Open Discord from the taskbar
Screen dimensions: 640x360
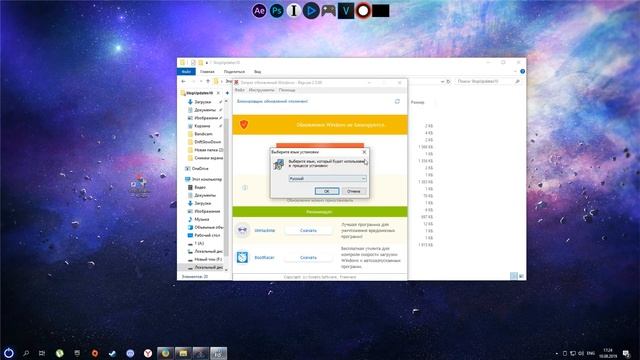pyautogui.click(x=130, y=353)
